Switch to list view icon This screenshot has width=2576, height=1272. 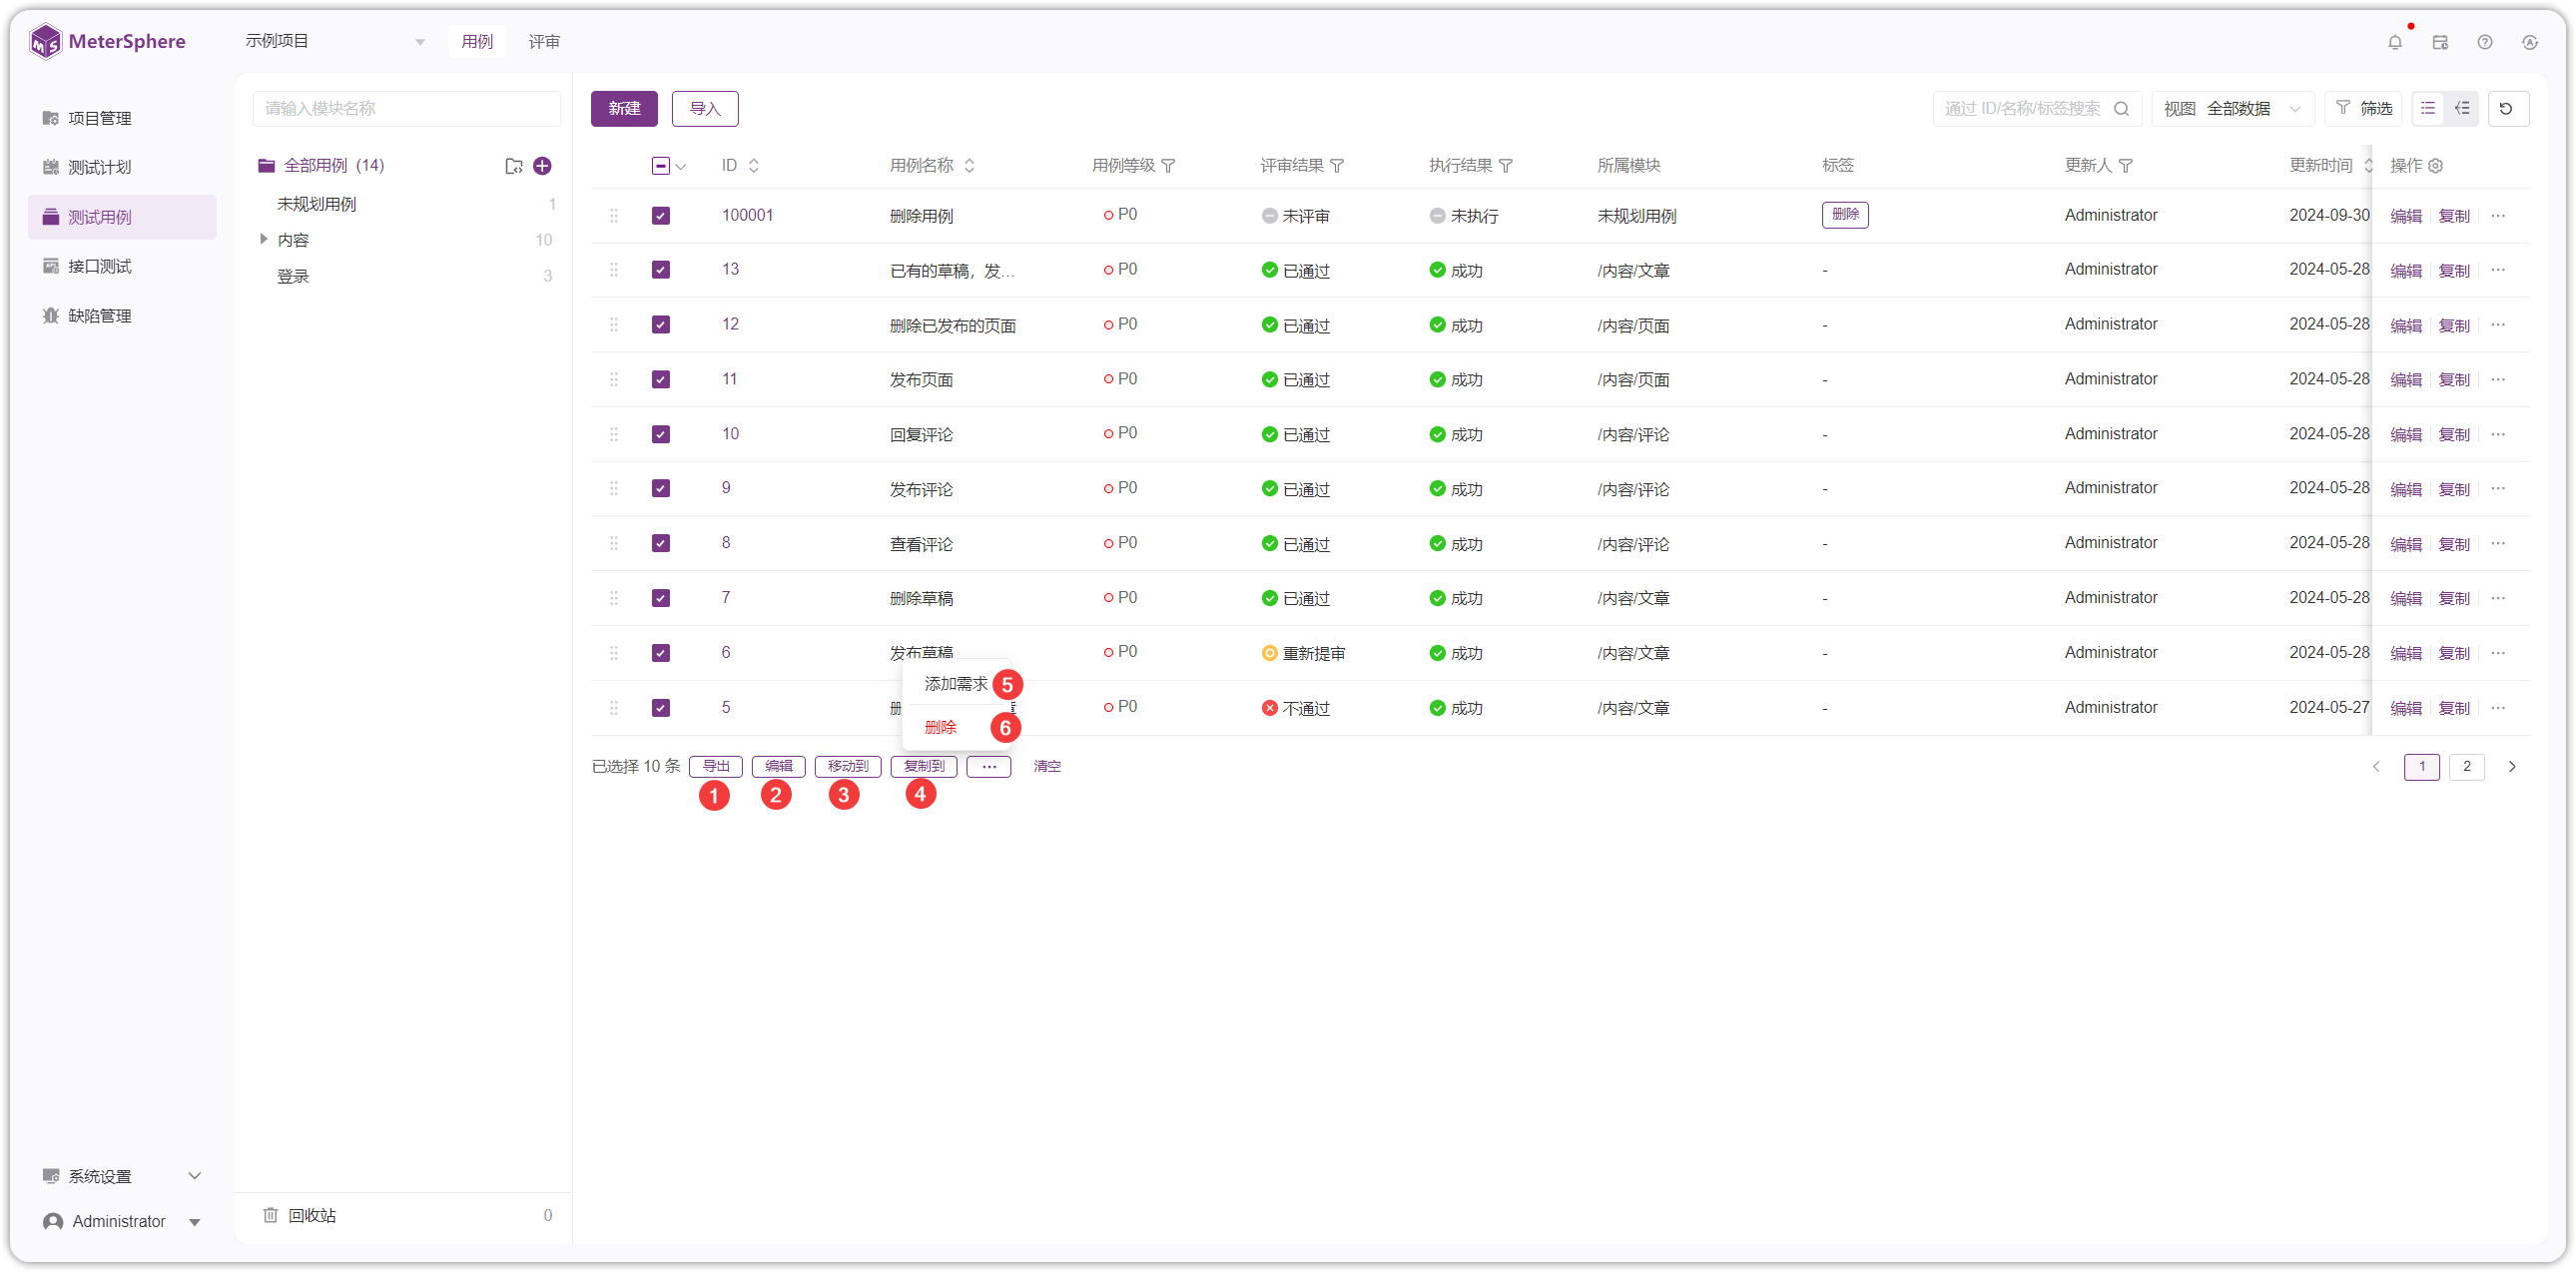(2428, 108)
